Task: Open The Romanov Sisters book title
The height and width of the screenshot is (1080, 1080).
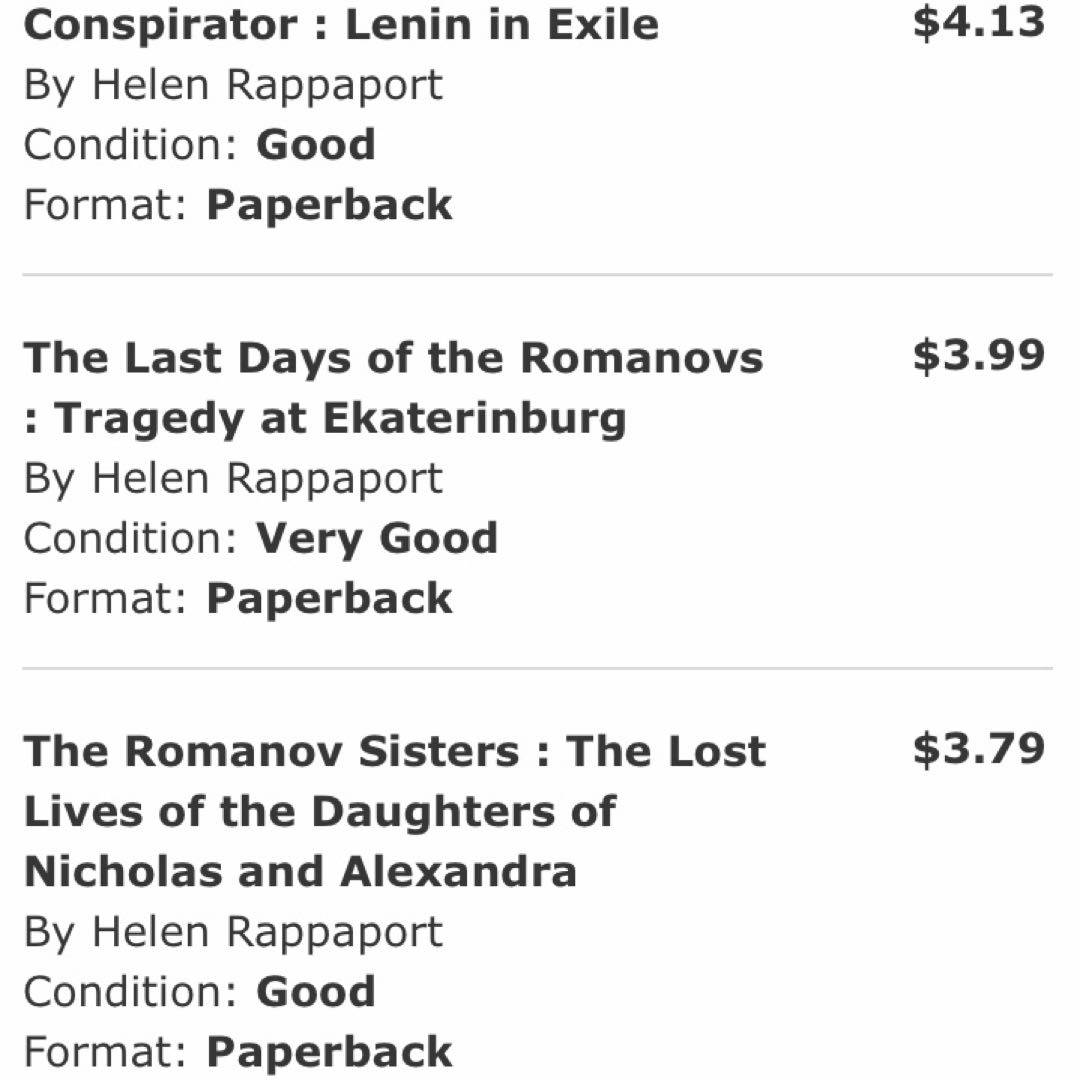Action: pyautogui.click(x=394, y=752)
